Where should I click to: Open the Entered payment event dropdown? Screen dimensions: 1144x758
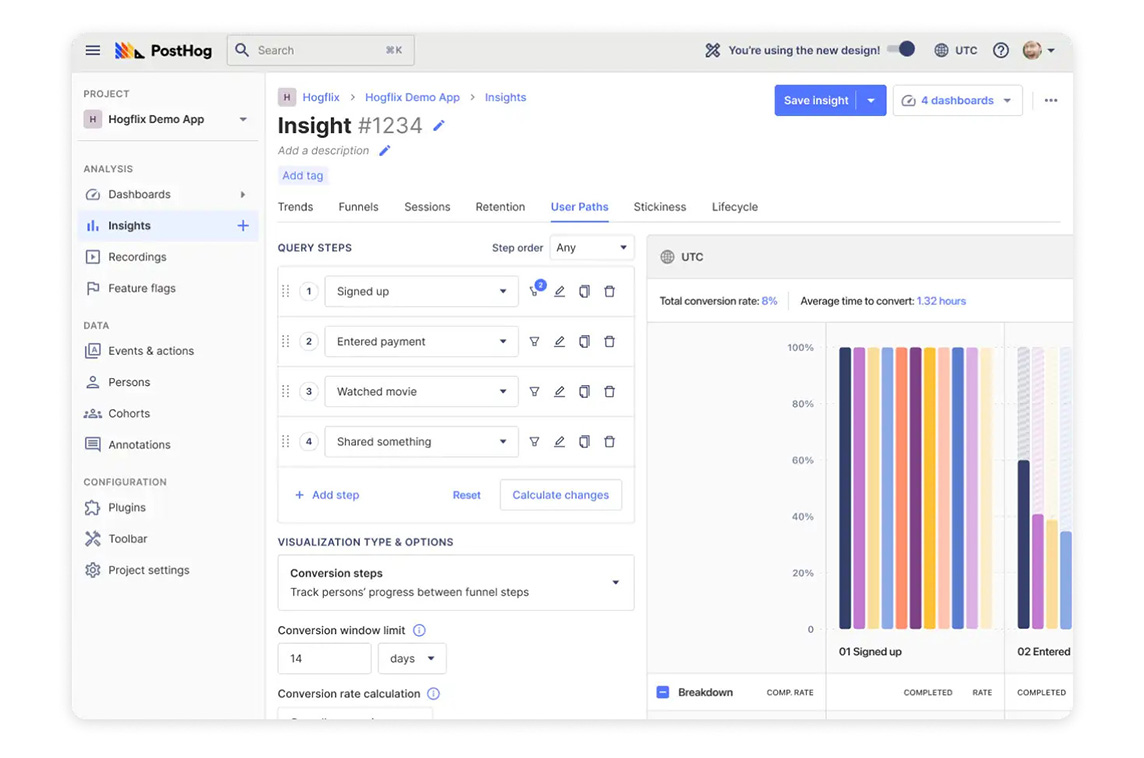click(422, 341)
